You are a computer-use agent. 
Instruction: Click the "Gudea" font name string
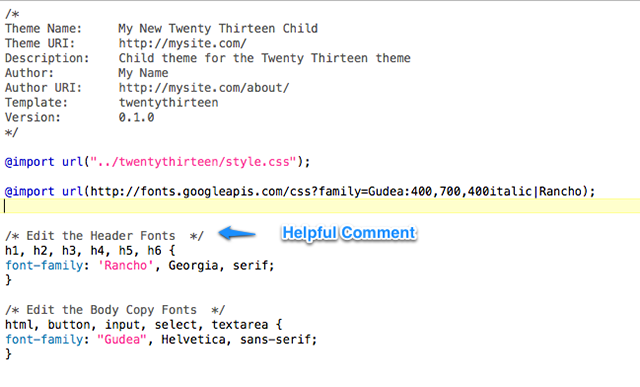point(122,339)
